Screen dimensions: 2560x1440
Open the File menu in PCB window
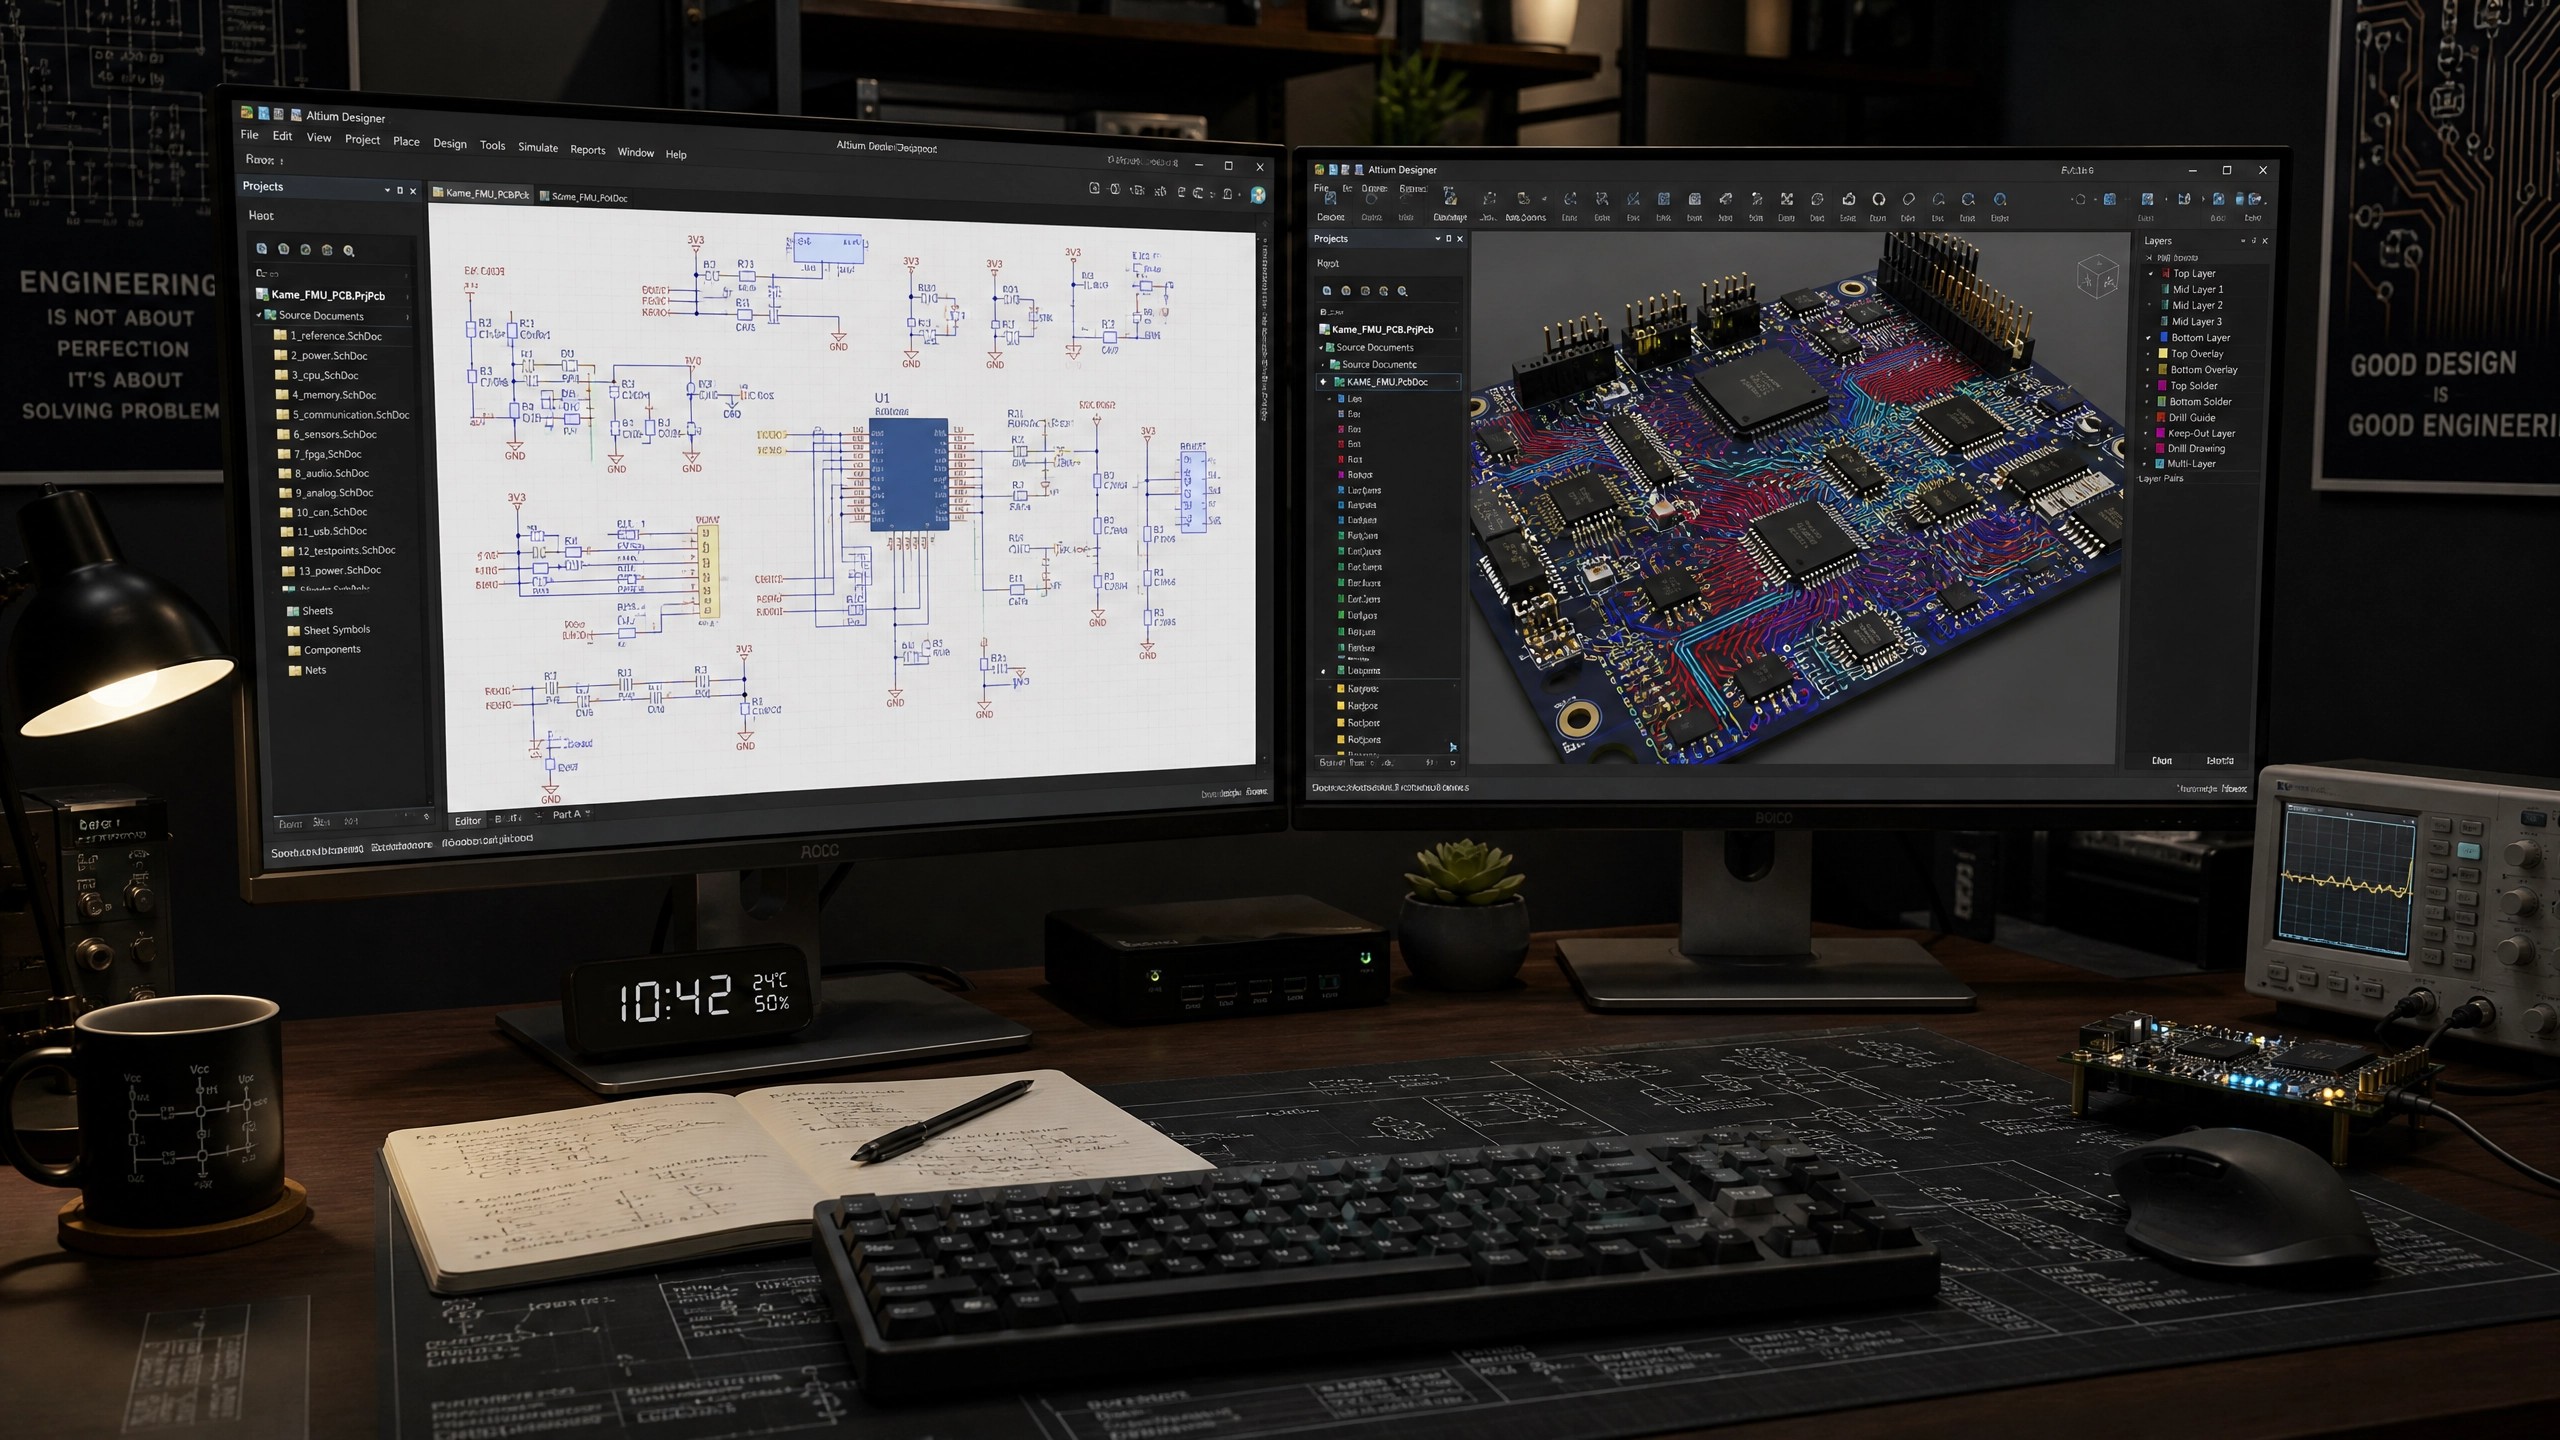[1321, 188]
